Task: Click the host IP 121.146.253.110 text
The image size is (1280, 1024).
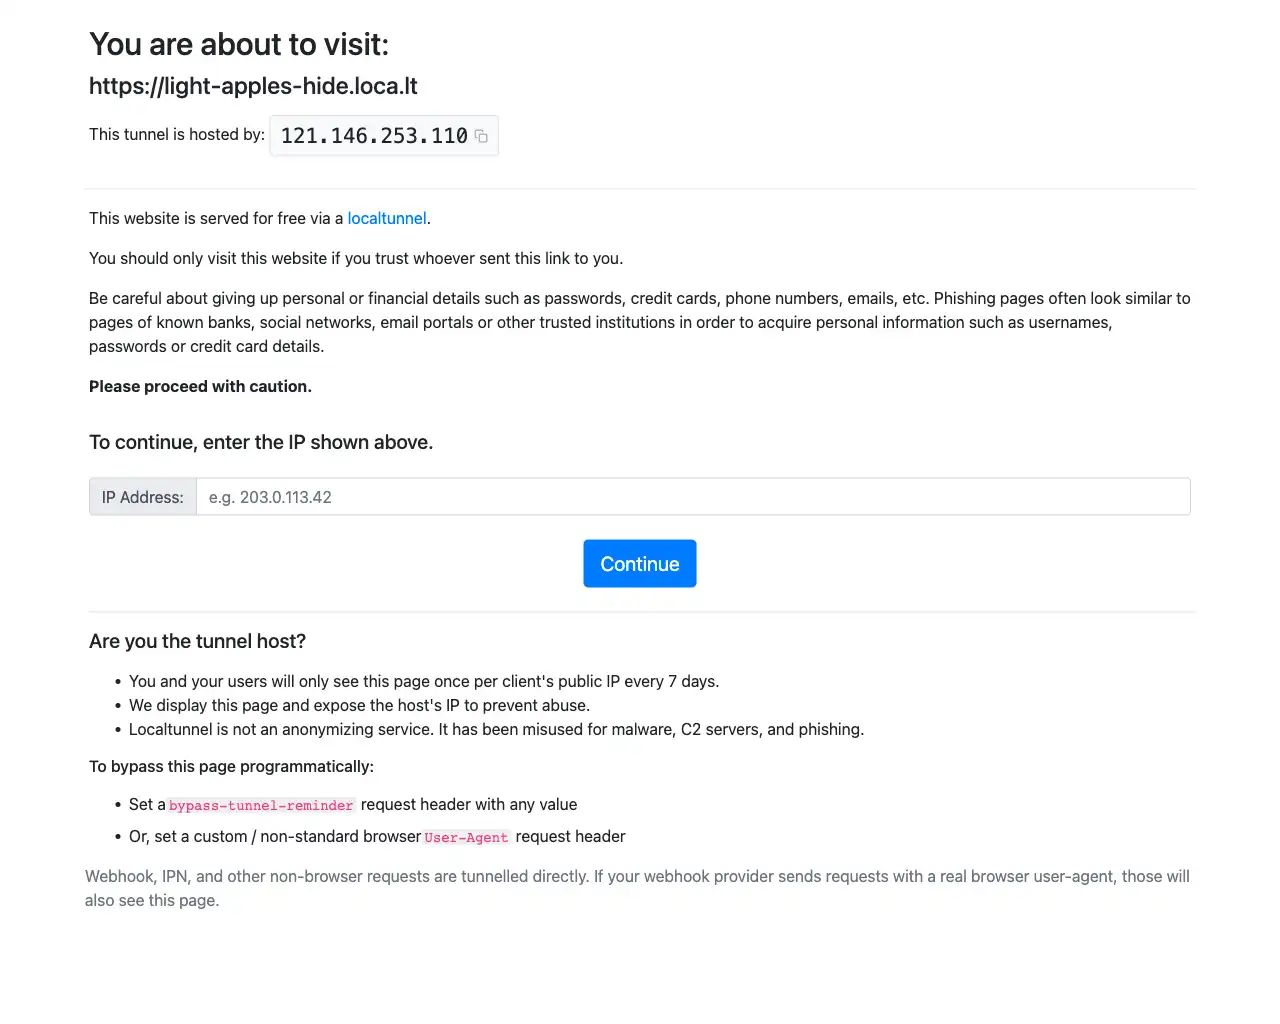Action: (374, 136)
